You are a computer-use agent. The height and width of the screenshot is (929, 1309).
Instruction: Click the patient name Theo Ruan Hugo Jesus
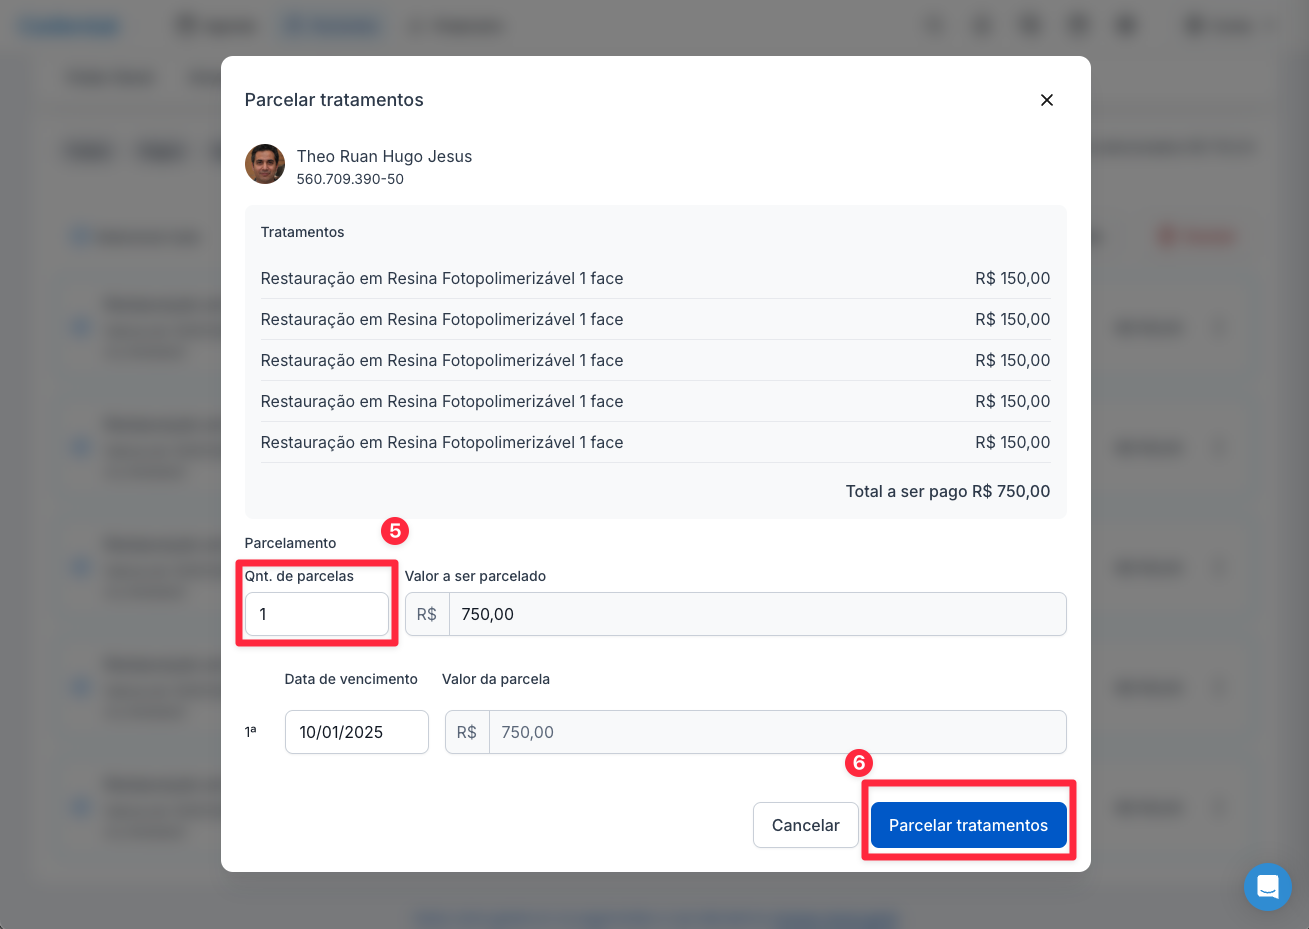[384, 156]
